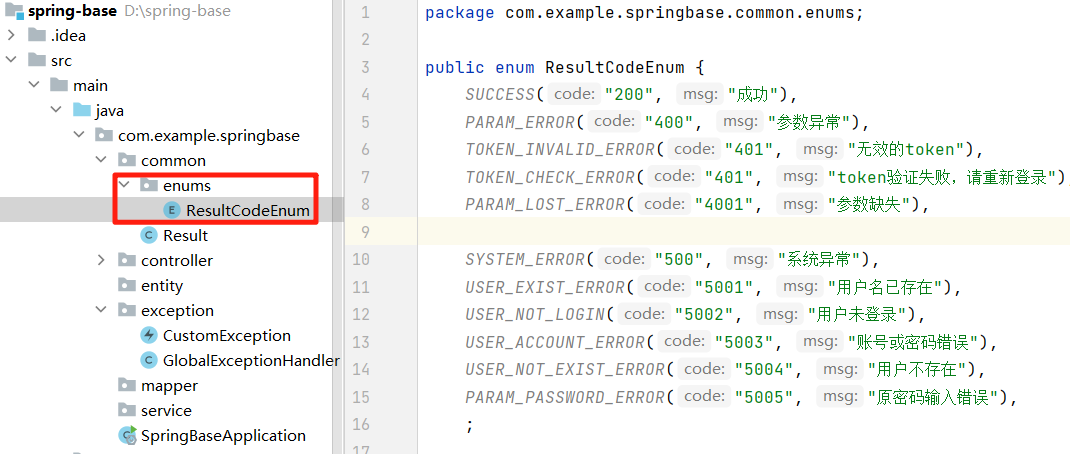Screen dimensions: 1070x454
Task: Click the ResultCodeEnum enum icon
Action: (172, 210)
